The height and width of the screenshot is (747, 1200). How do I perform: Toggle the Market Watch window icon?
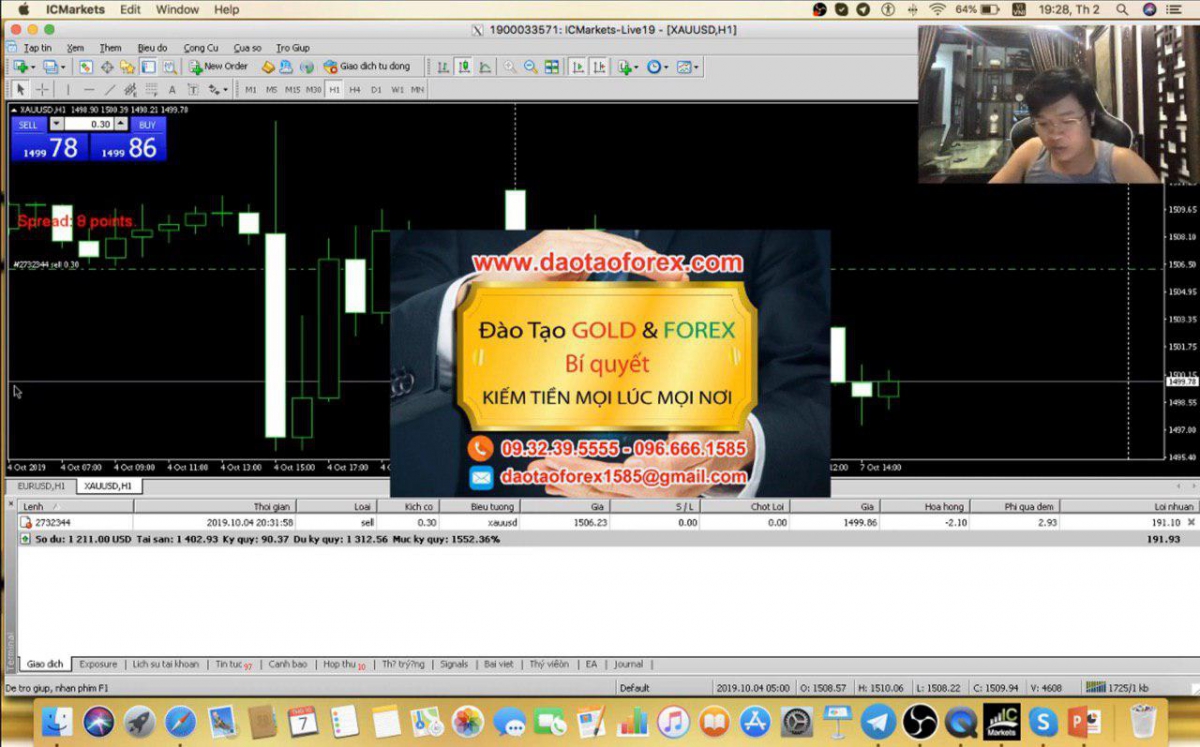tap(86, 67)
